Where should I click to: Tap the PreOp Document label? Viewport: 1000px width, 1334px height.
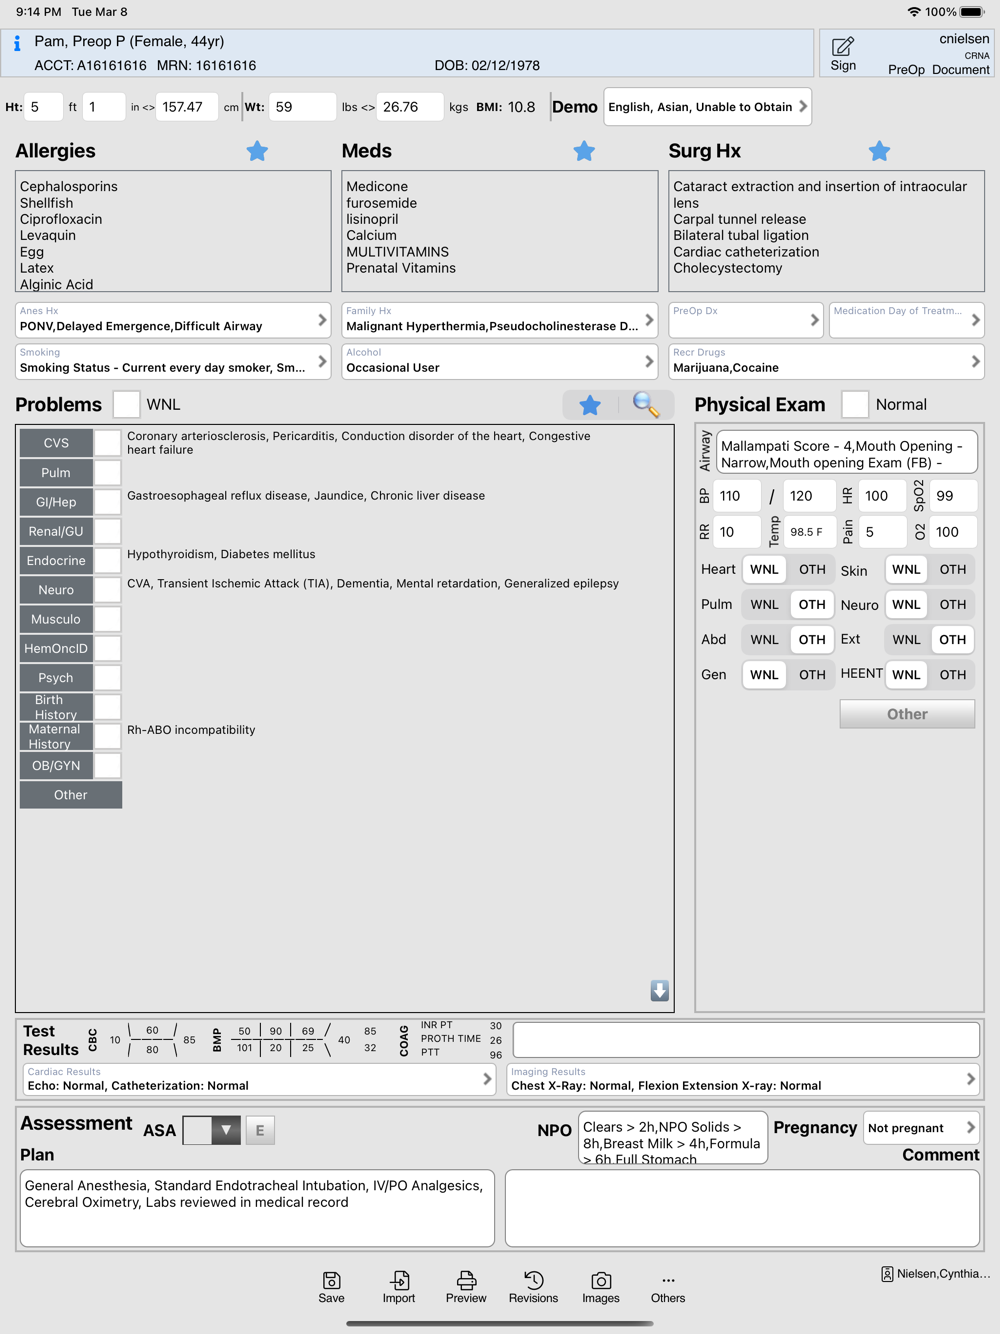[939, 70]
